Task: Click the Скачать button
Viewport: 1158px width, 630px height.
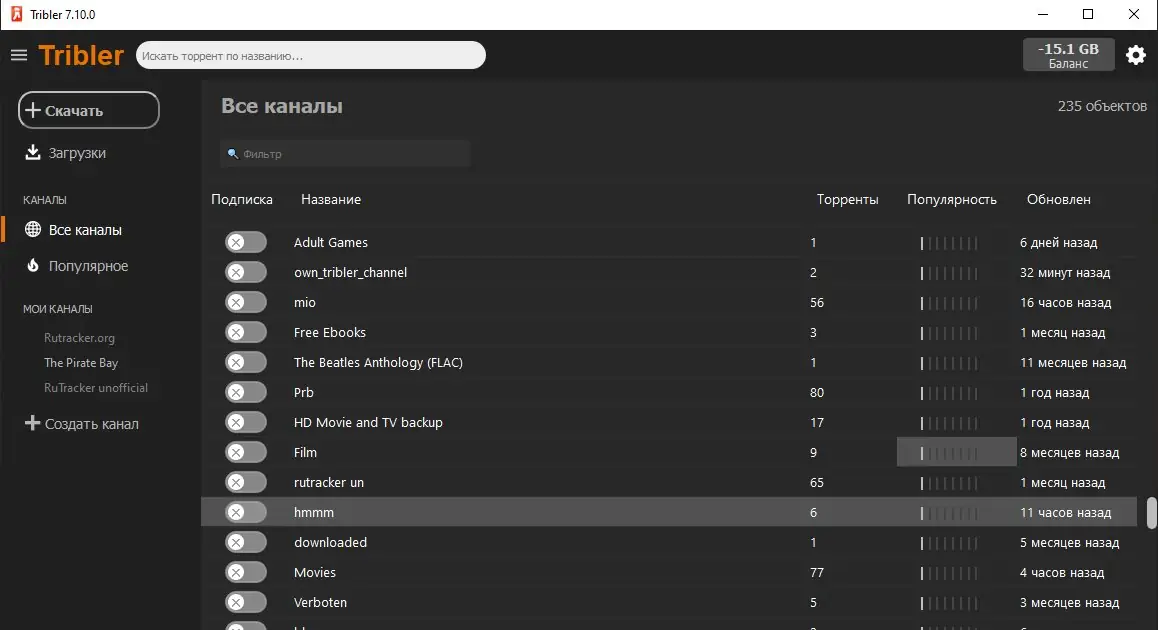Action: click(x=89, y=110)
